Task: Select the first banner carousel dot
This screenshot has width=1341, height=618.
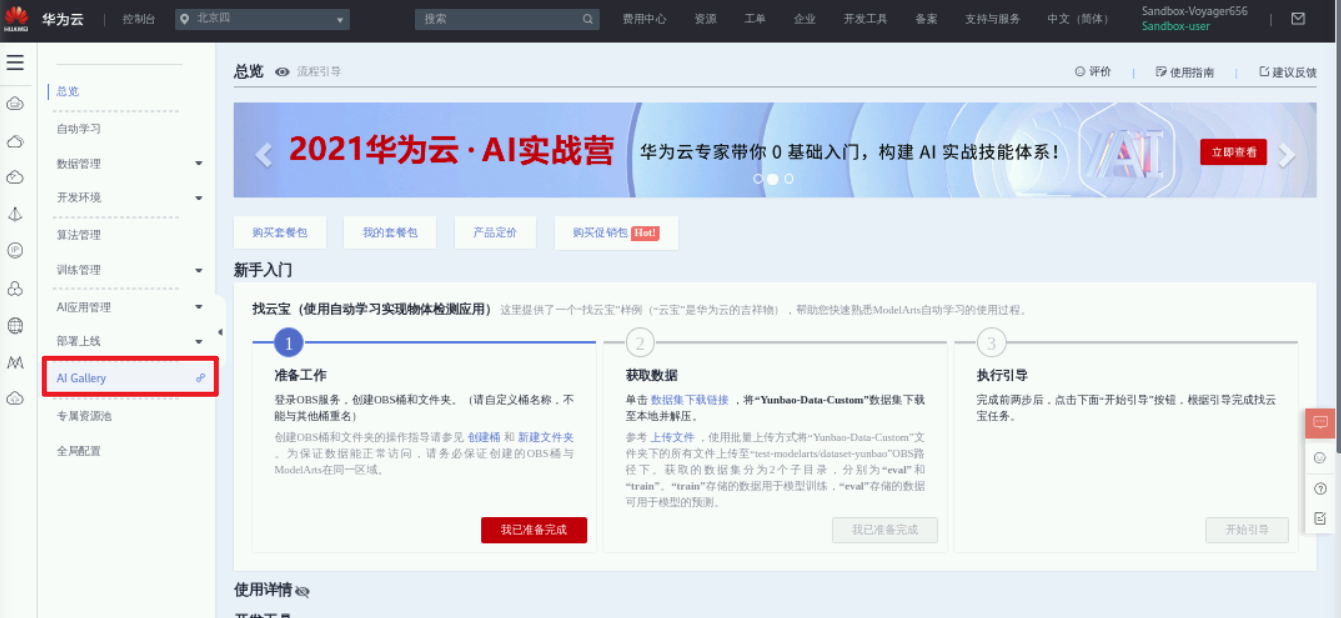Action: tap(758, 179)
